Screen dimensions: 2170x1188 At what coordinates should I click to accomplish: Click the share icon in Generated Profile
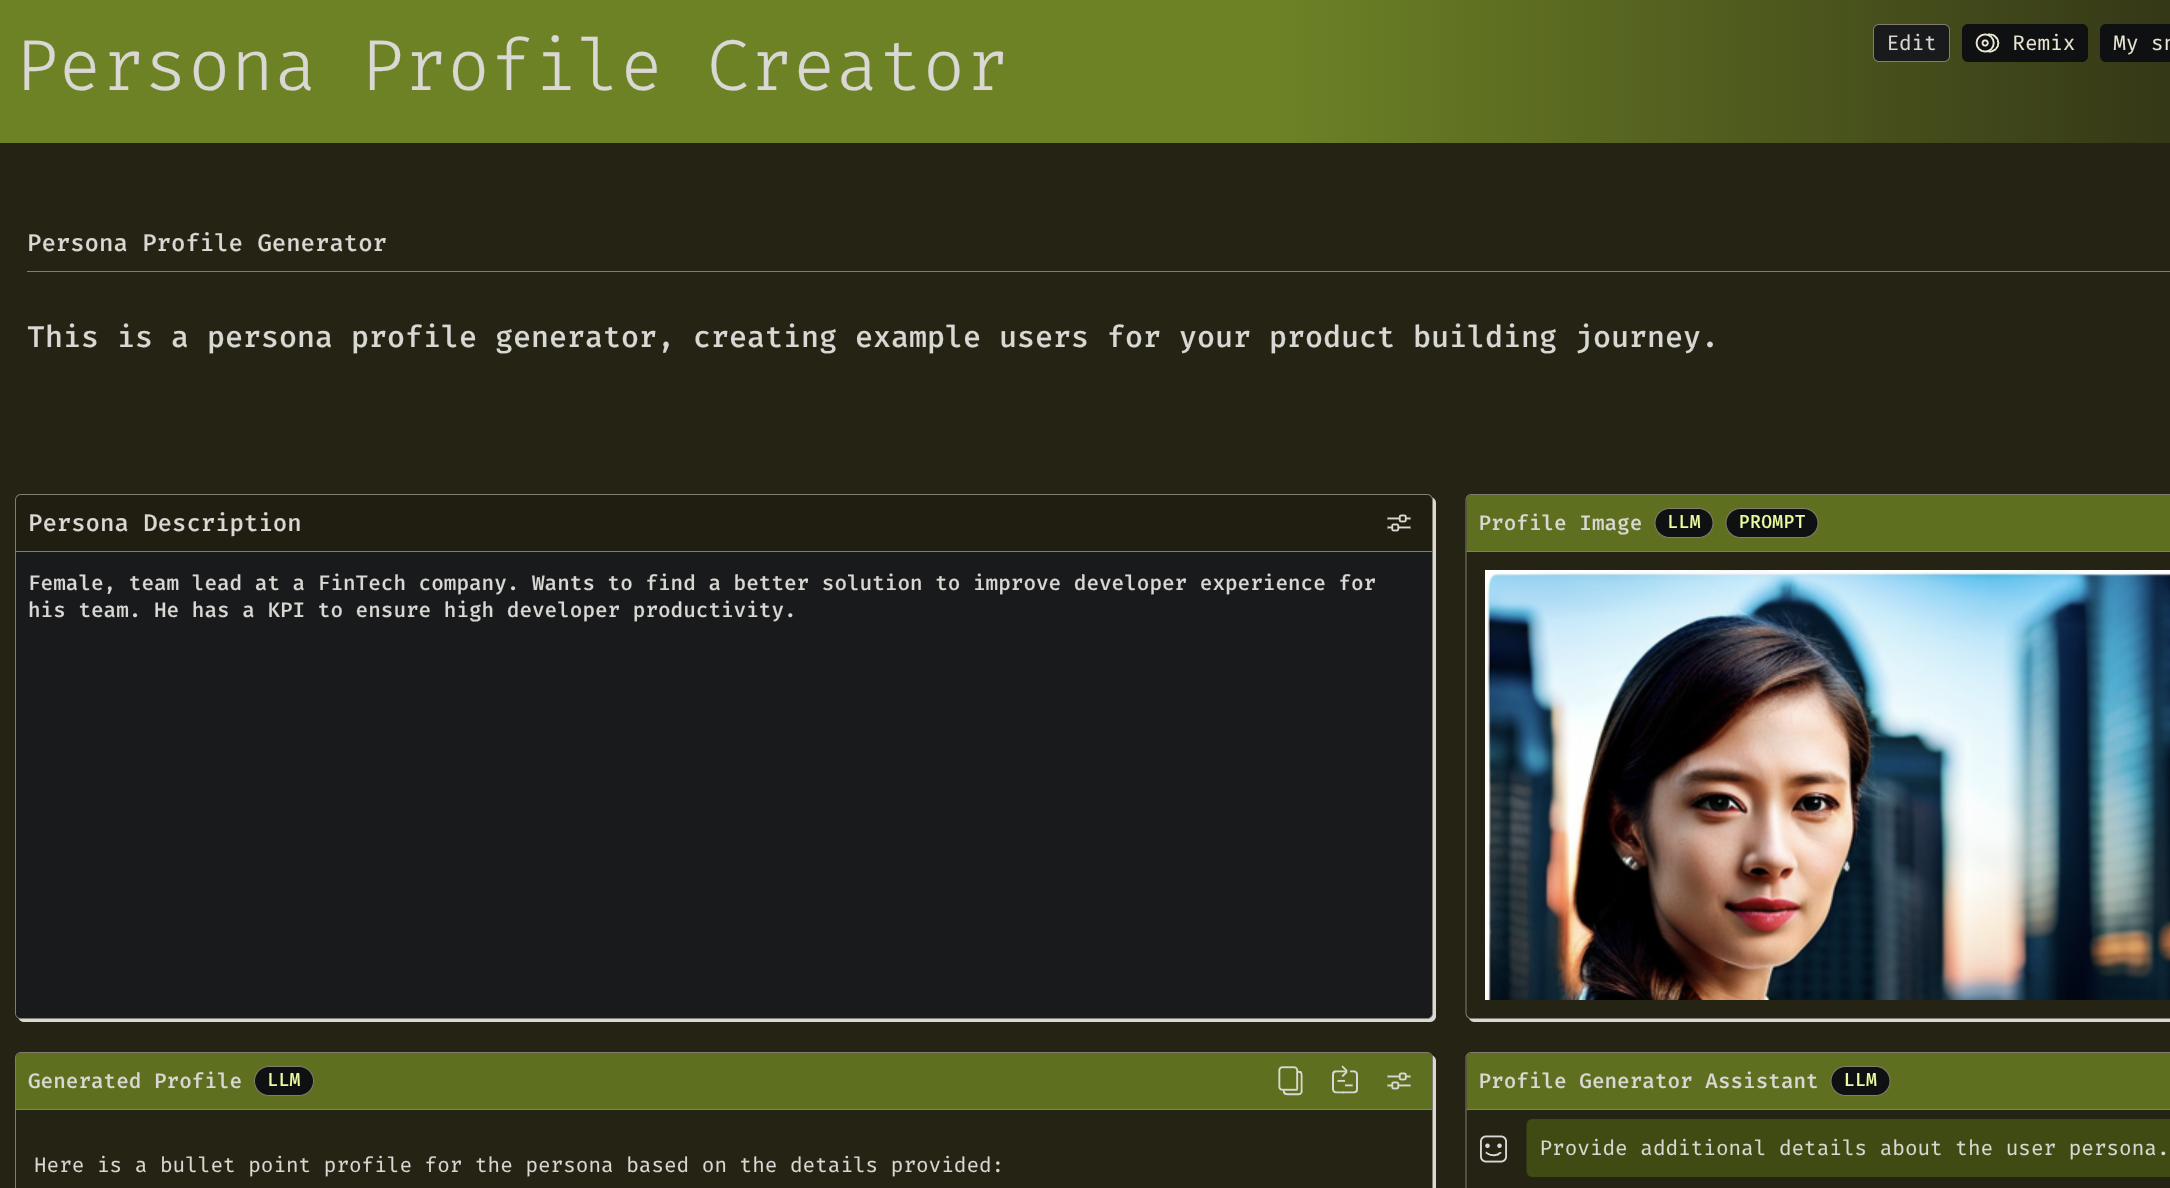(x=1344, y=1080)
